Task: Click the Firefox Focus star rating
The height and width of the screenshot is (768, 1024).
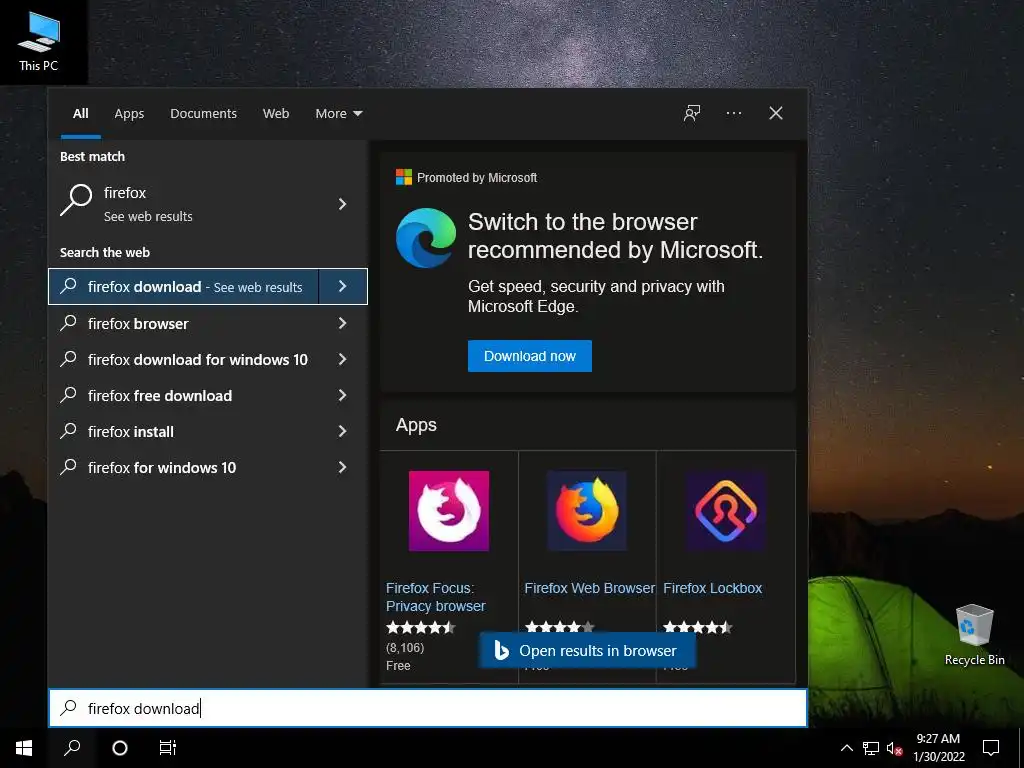Action: pos(421,628)
